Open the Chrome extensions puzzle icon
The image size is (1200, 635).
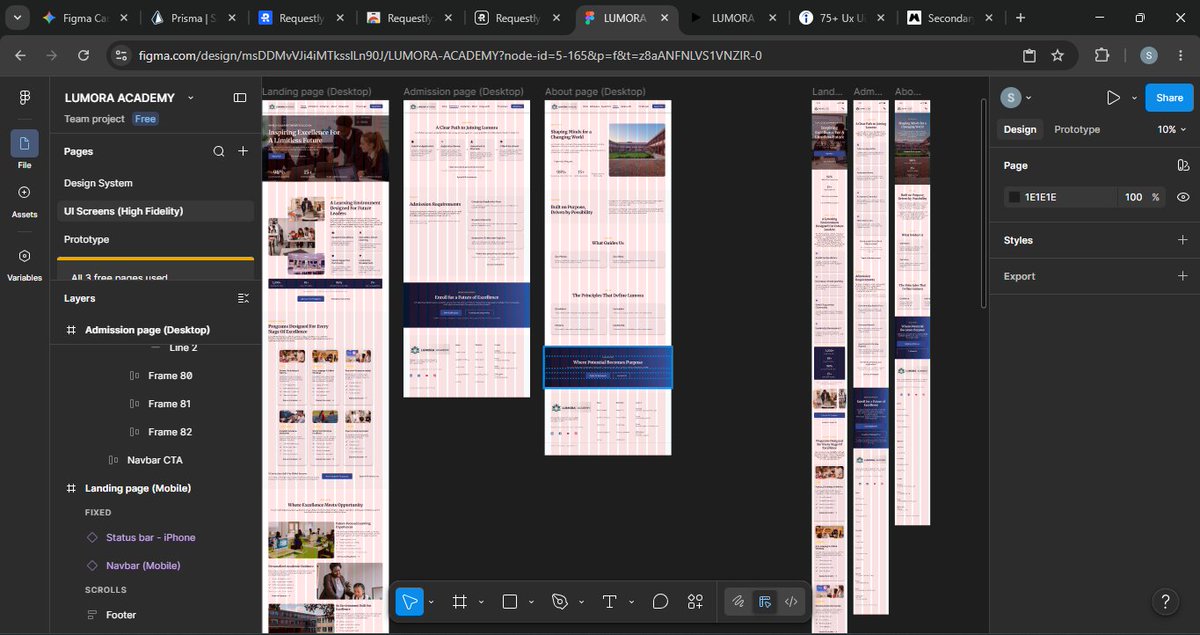tap(1102, 55)
